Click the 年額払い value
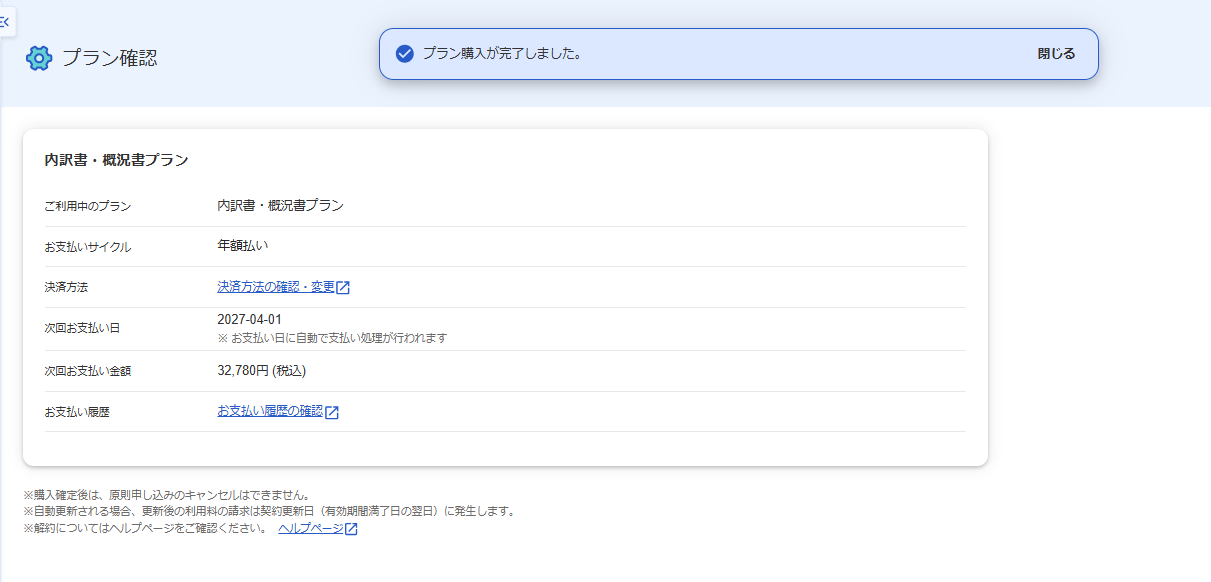Viewport: 1211px width, 582px height. (243, 245)
